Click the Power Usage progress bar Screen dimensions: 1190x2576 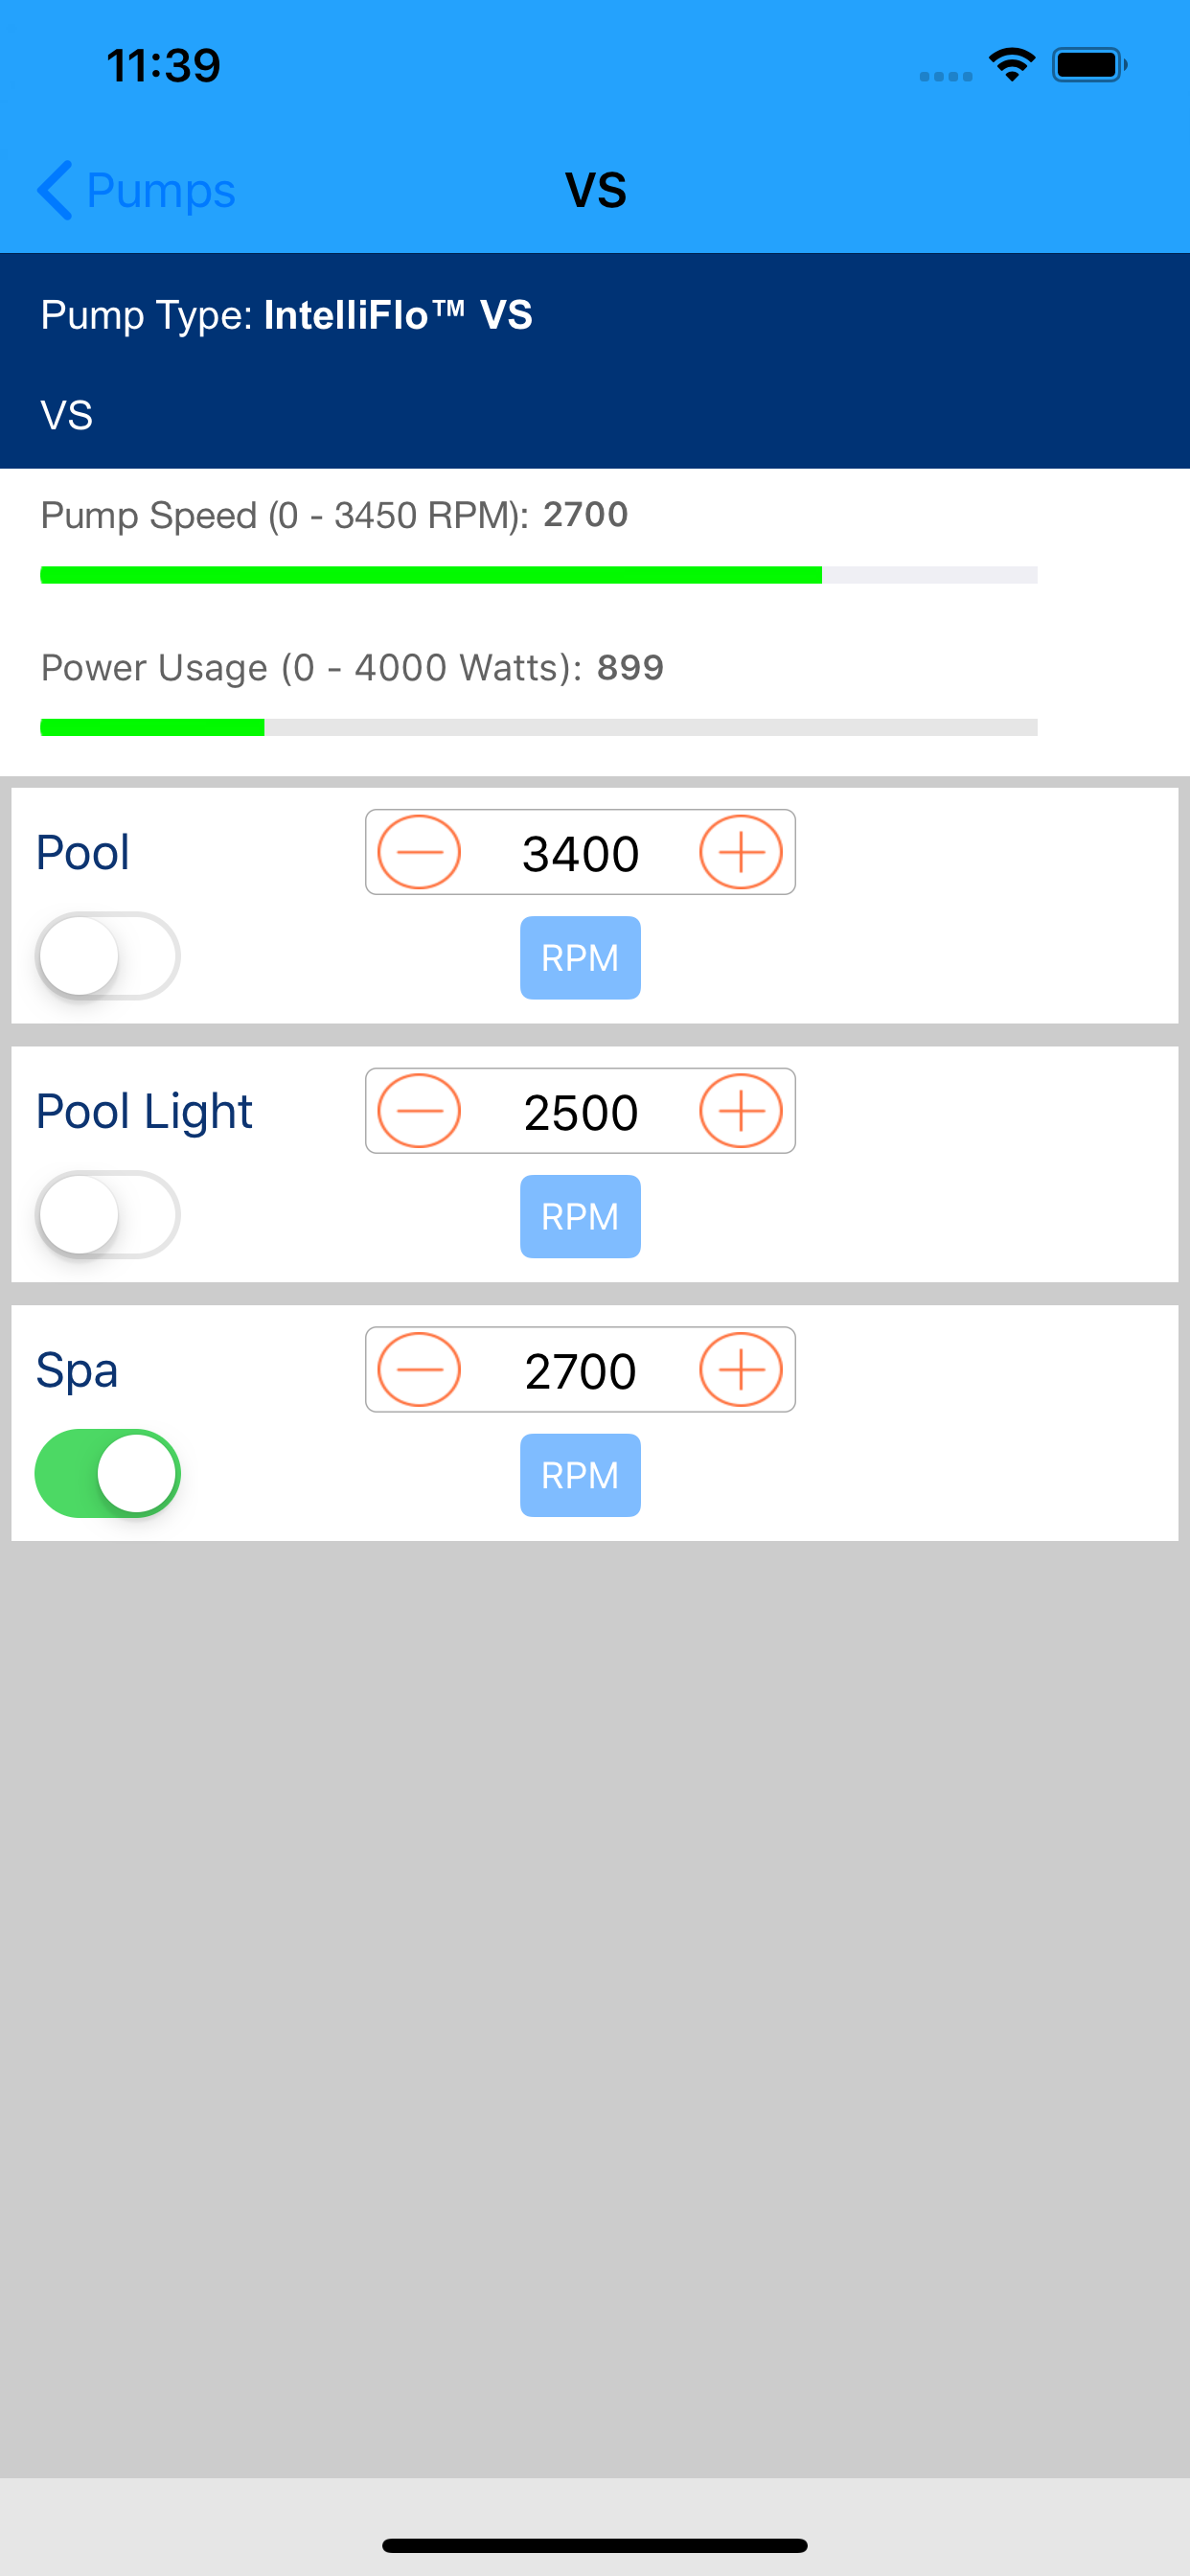[538, 728]
